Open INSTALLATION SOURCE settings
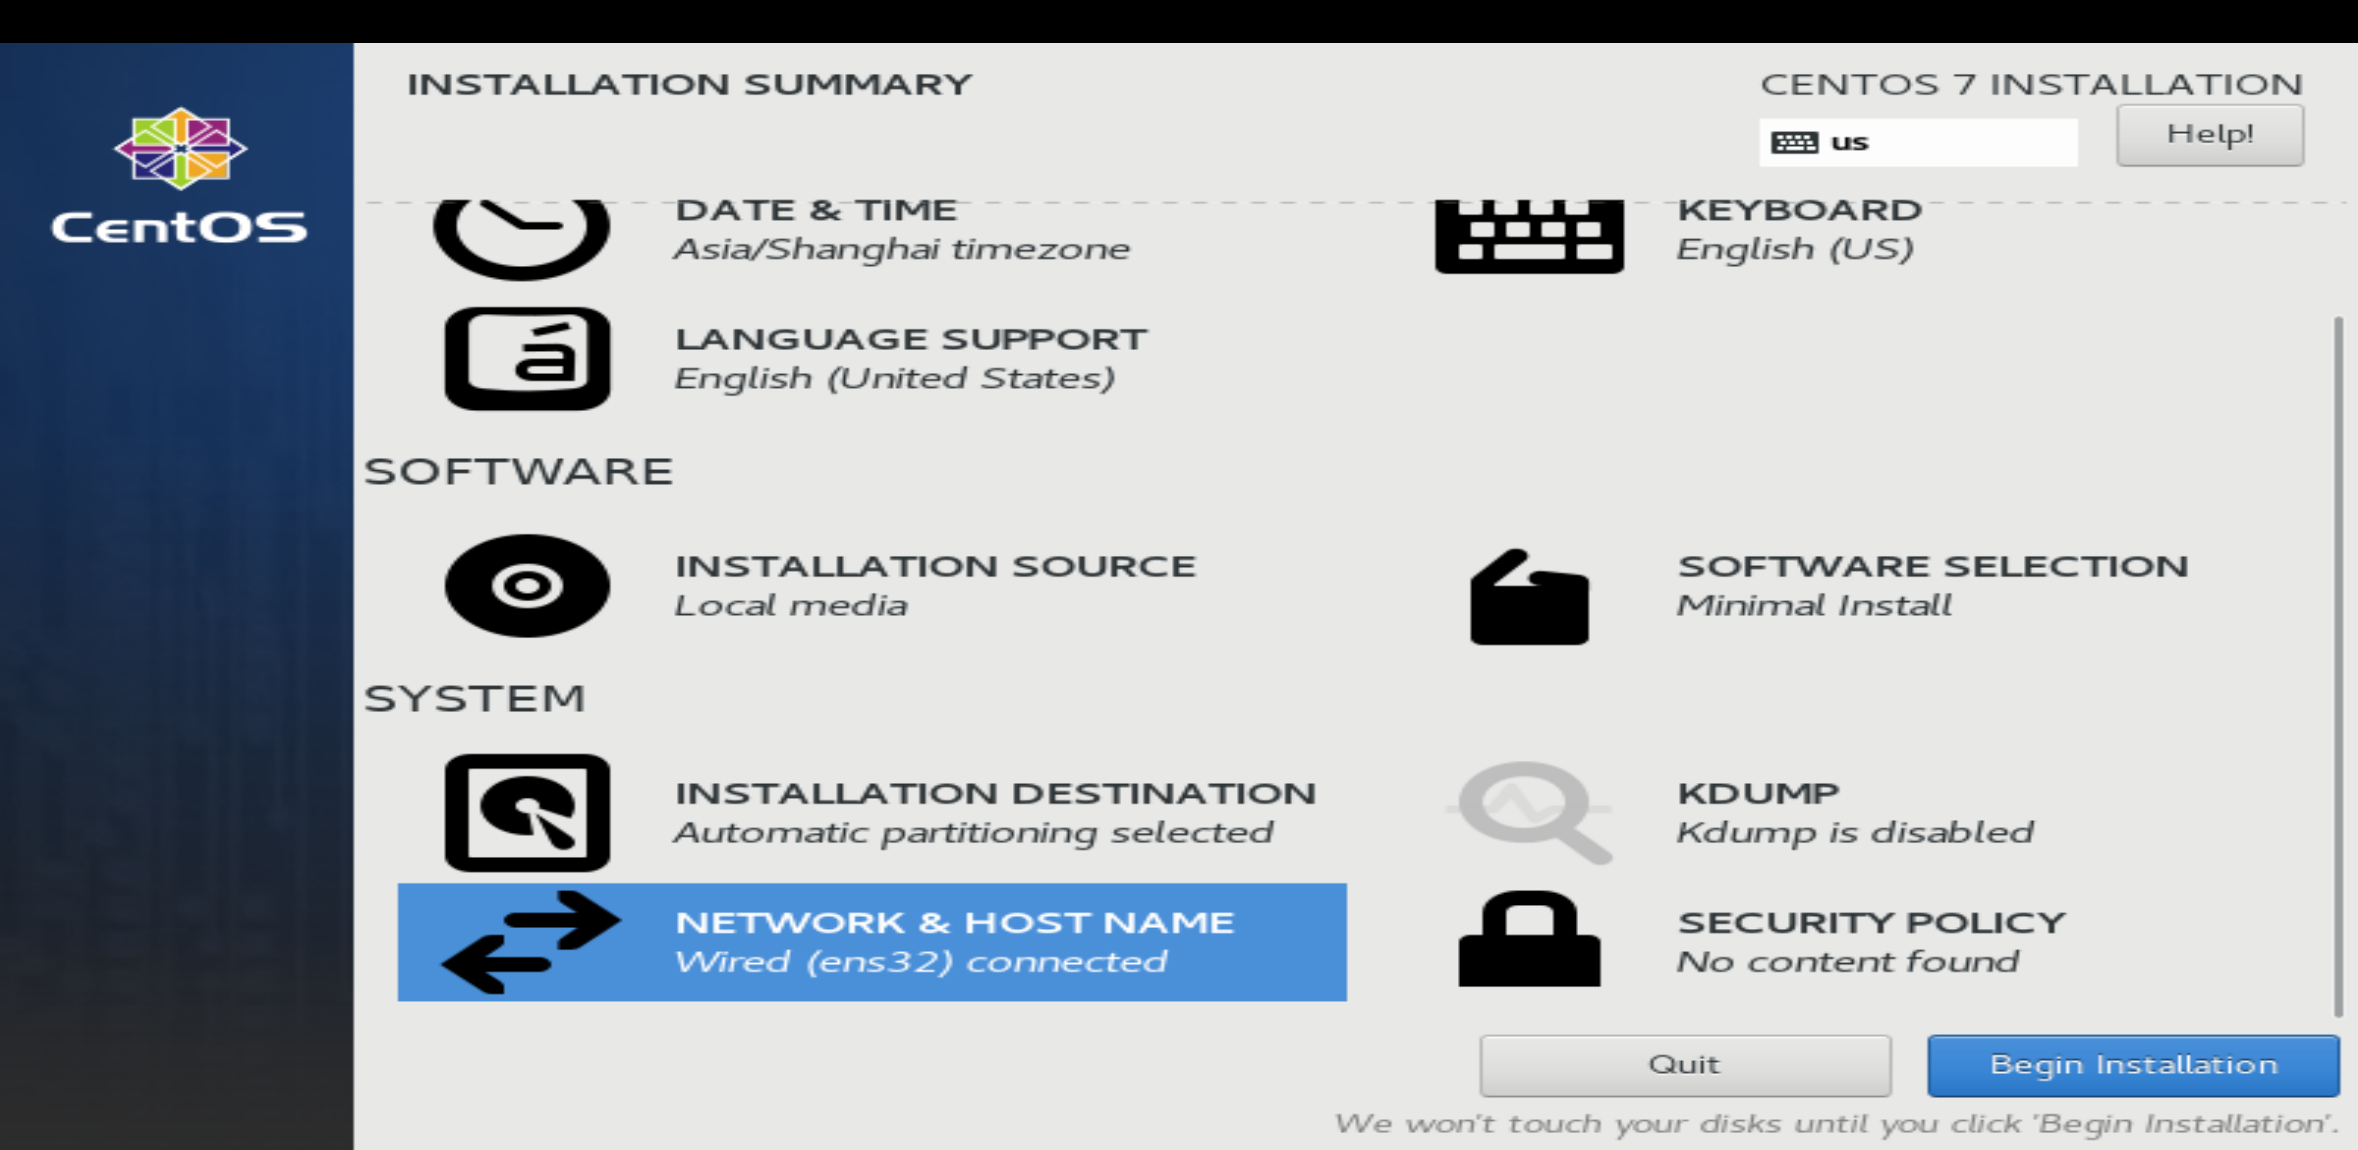 [x=872, y=586]
